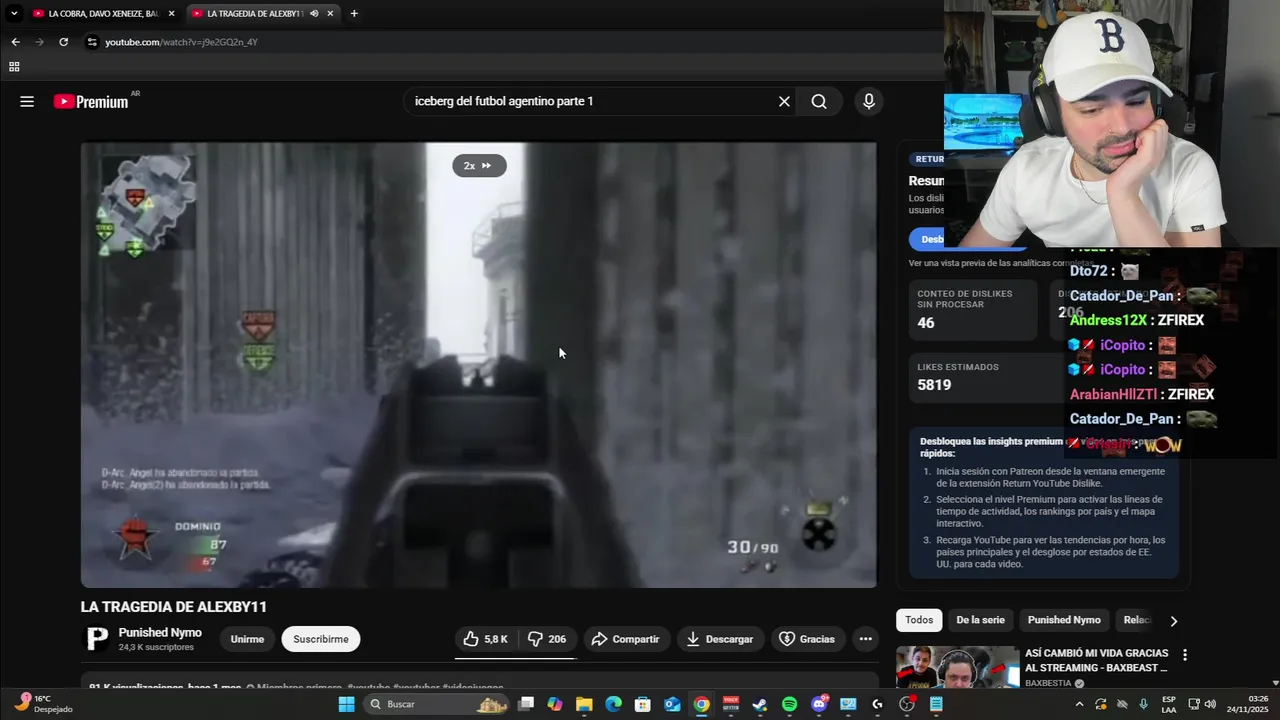
Task: Open 'Así cambió mi vida' video title
Action: pos(1096,660)
